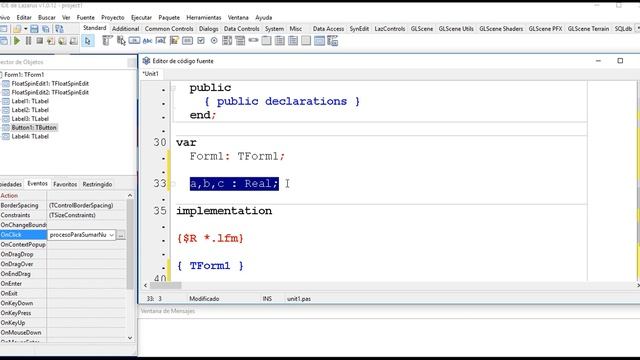The height and width of the screenshot is (360, 640).
Task: Switch to the Data Controls palette tab
Action: tap(242, 29)
